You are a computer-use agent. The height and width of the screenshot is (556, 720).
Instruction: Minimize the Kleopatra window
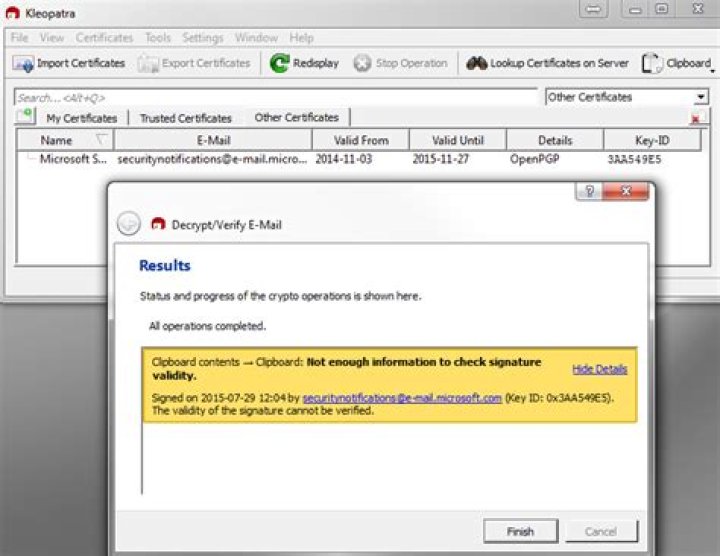tap(635, 9)
